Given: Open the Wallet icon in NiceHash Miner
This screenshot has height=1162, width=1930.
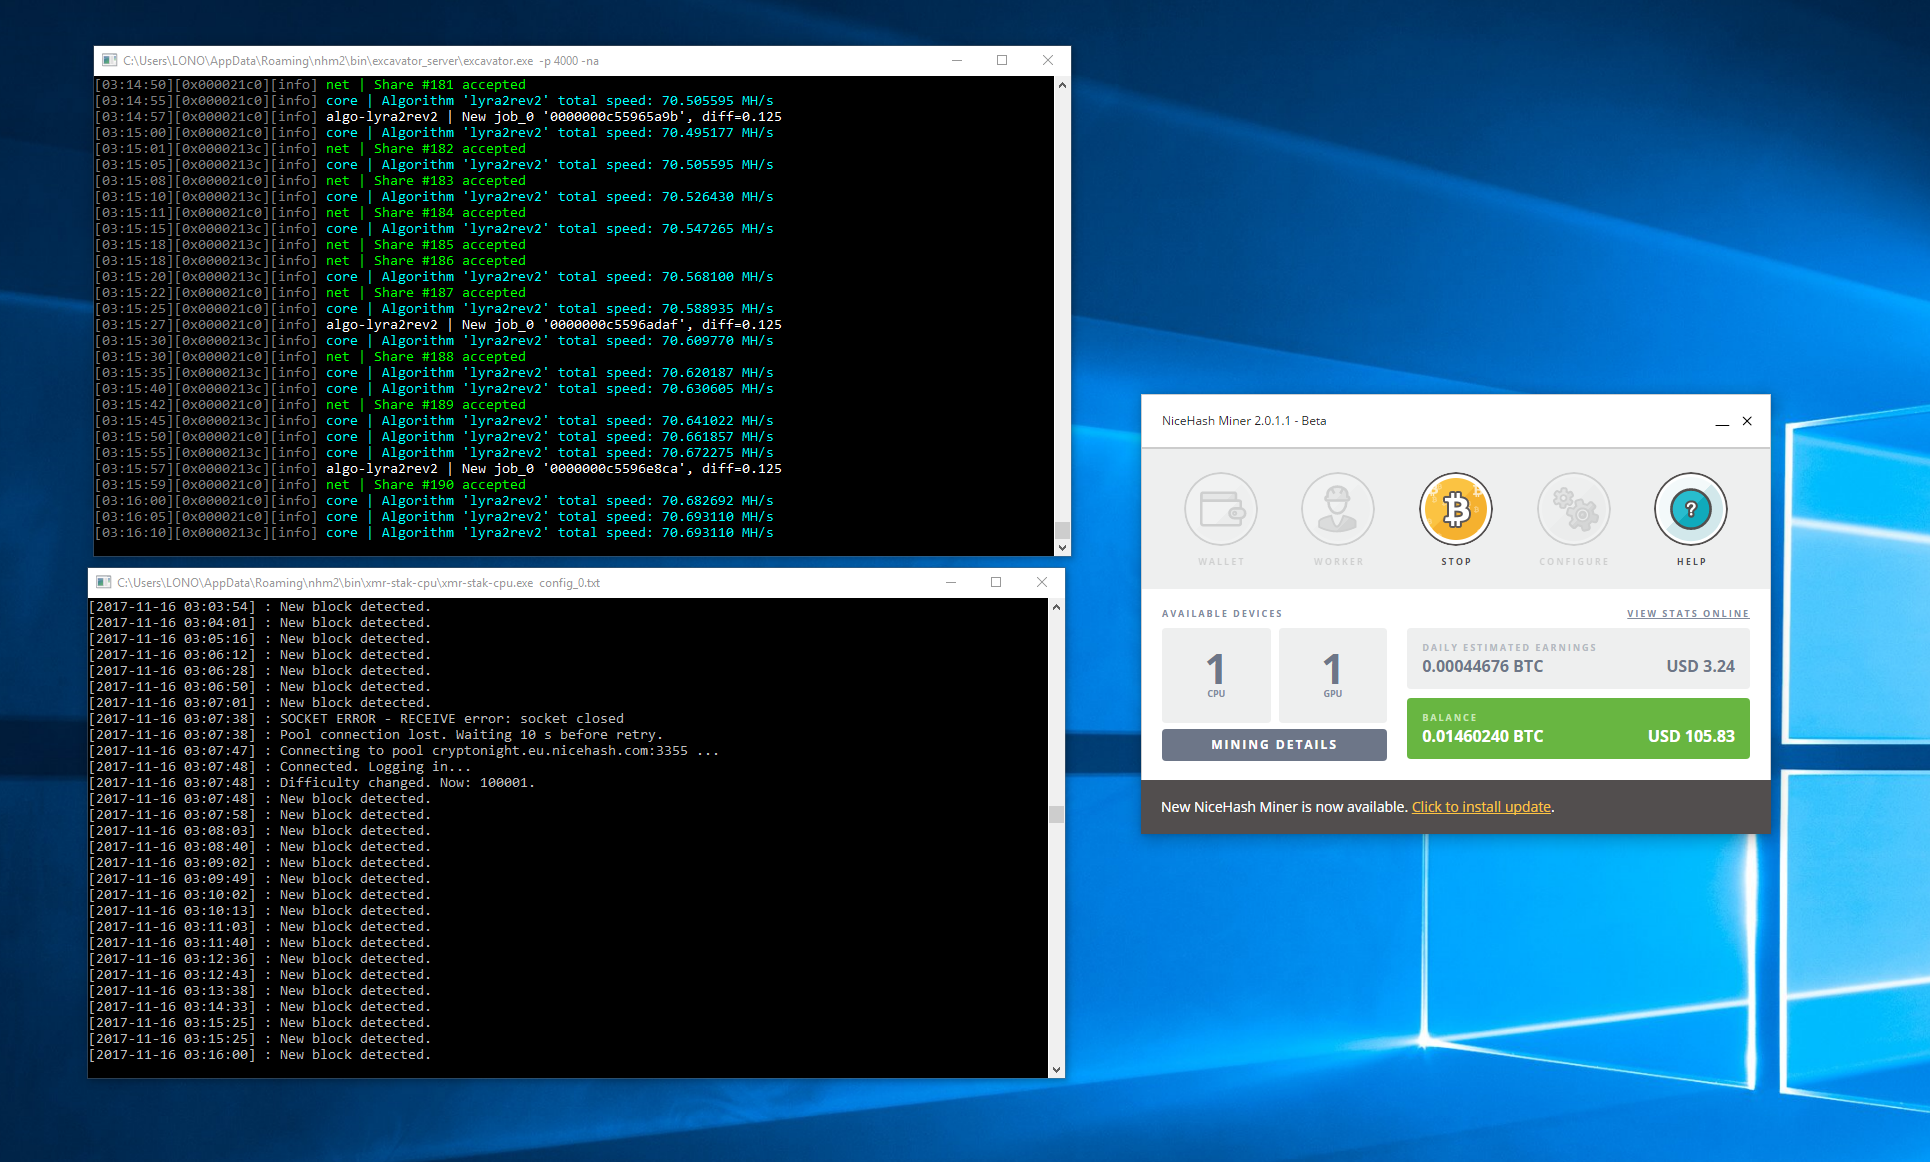Looking at the screenshot, I should point(1221,509).
